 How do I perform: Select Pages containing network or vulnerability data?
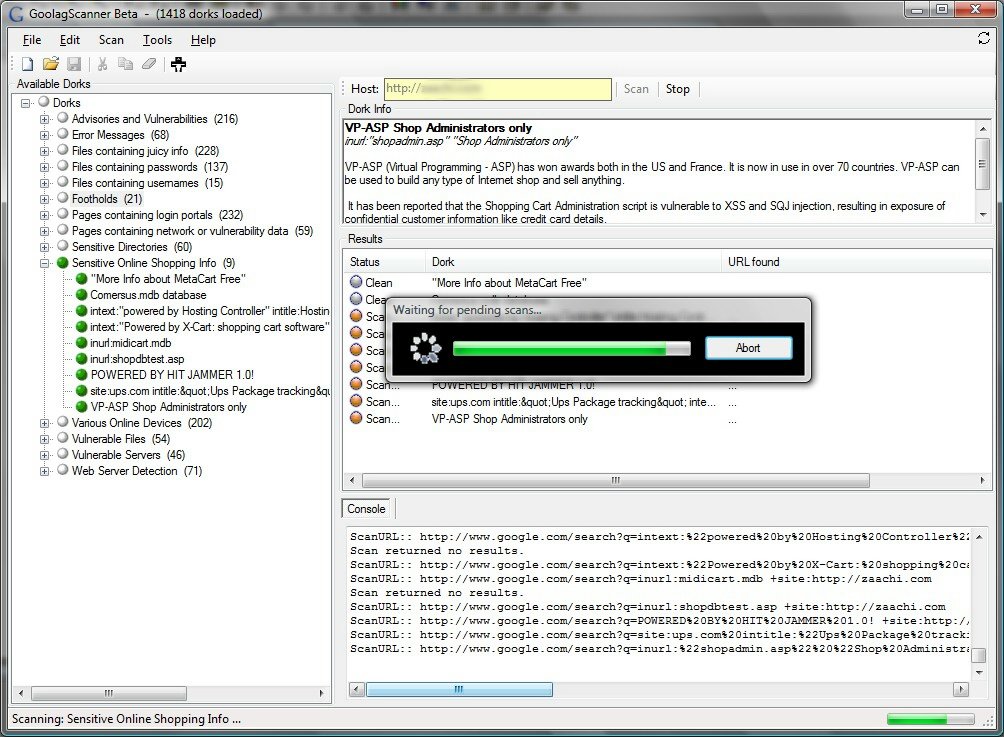pos(192,231)
